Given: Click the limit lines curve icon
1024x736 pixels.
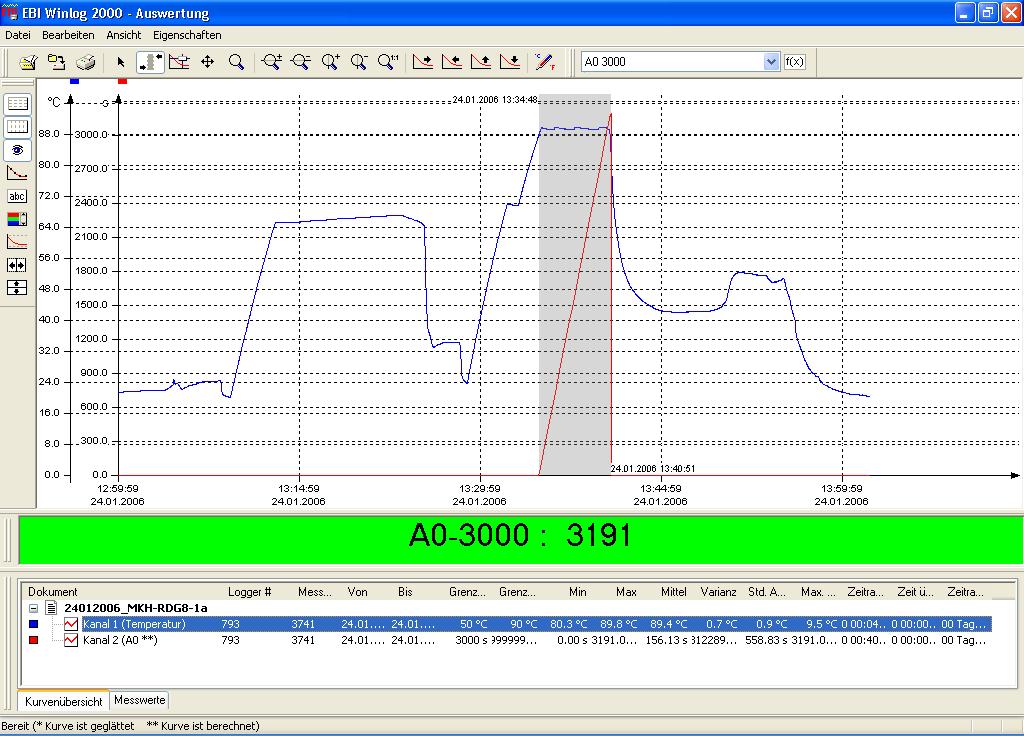Looking at the screenshot, I should tap(17, 242).
